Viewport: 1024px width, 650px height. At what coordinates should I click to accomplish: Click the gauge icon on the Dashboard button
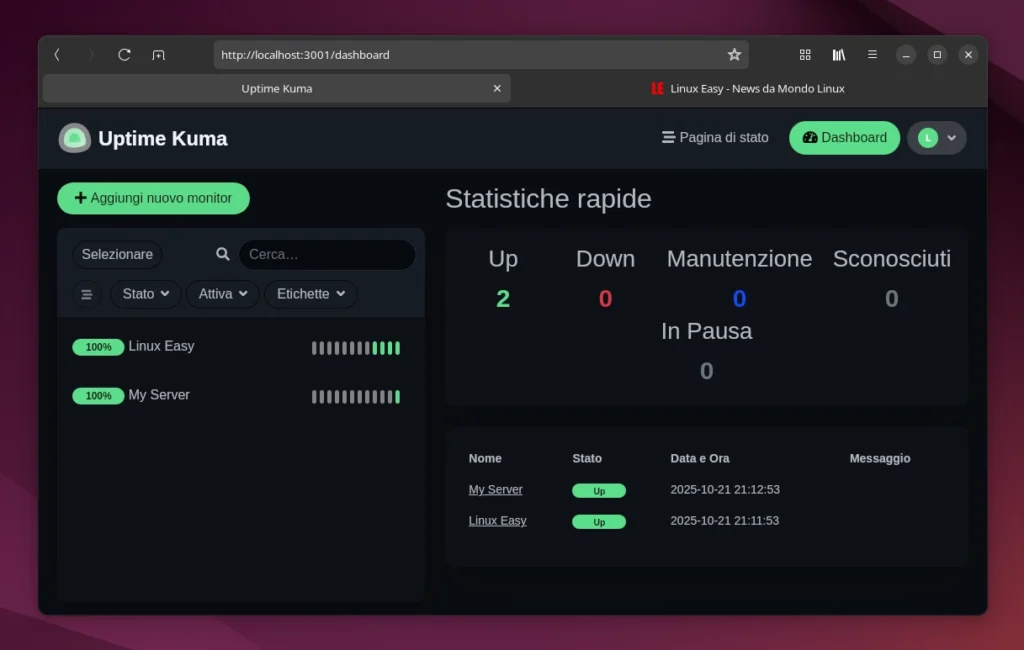pos(808,137)
